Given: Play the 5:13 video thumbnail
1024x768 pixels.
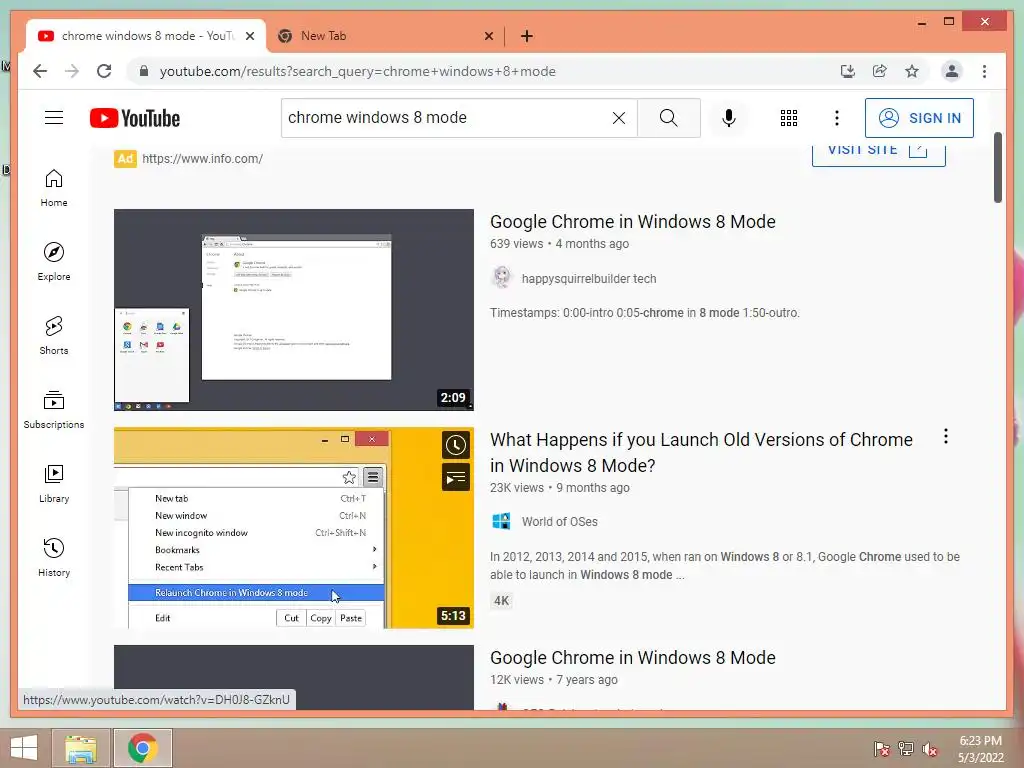Looking at the screenshot, I should [x=294, y=528].
